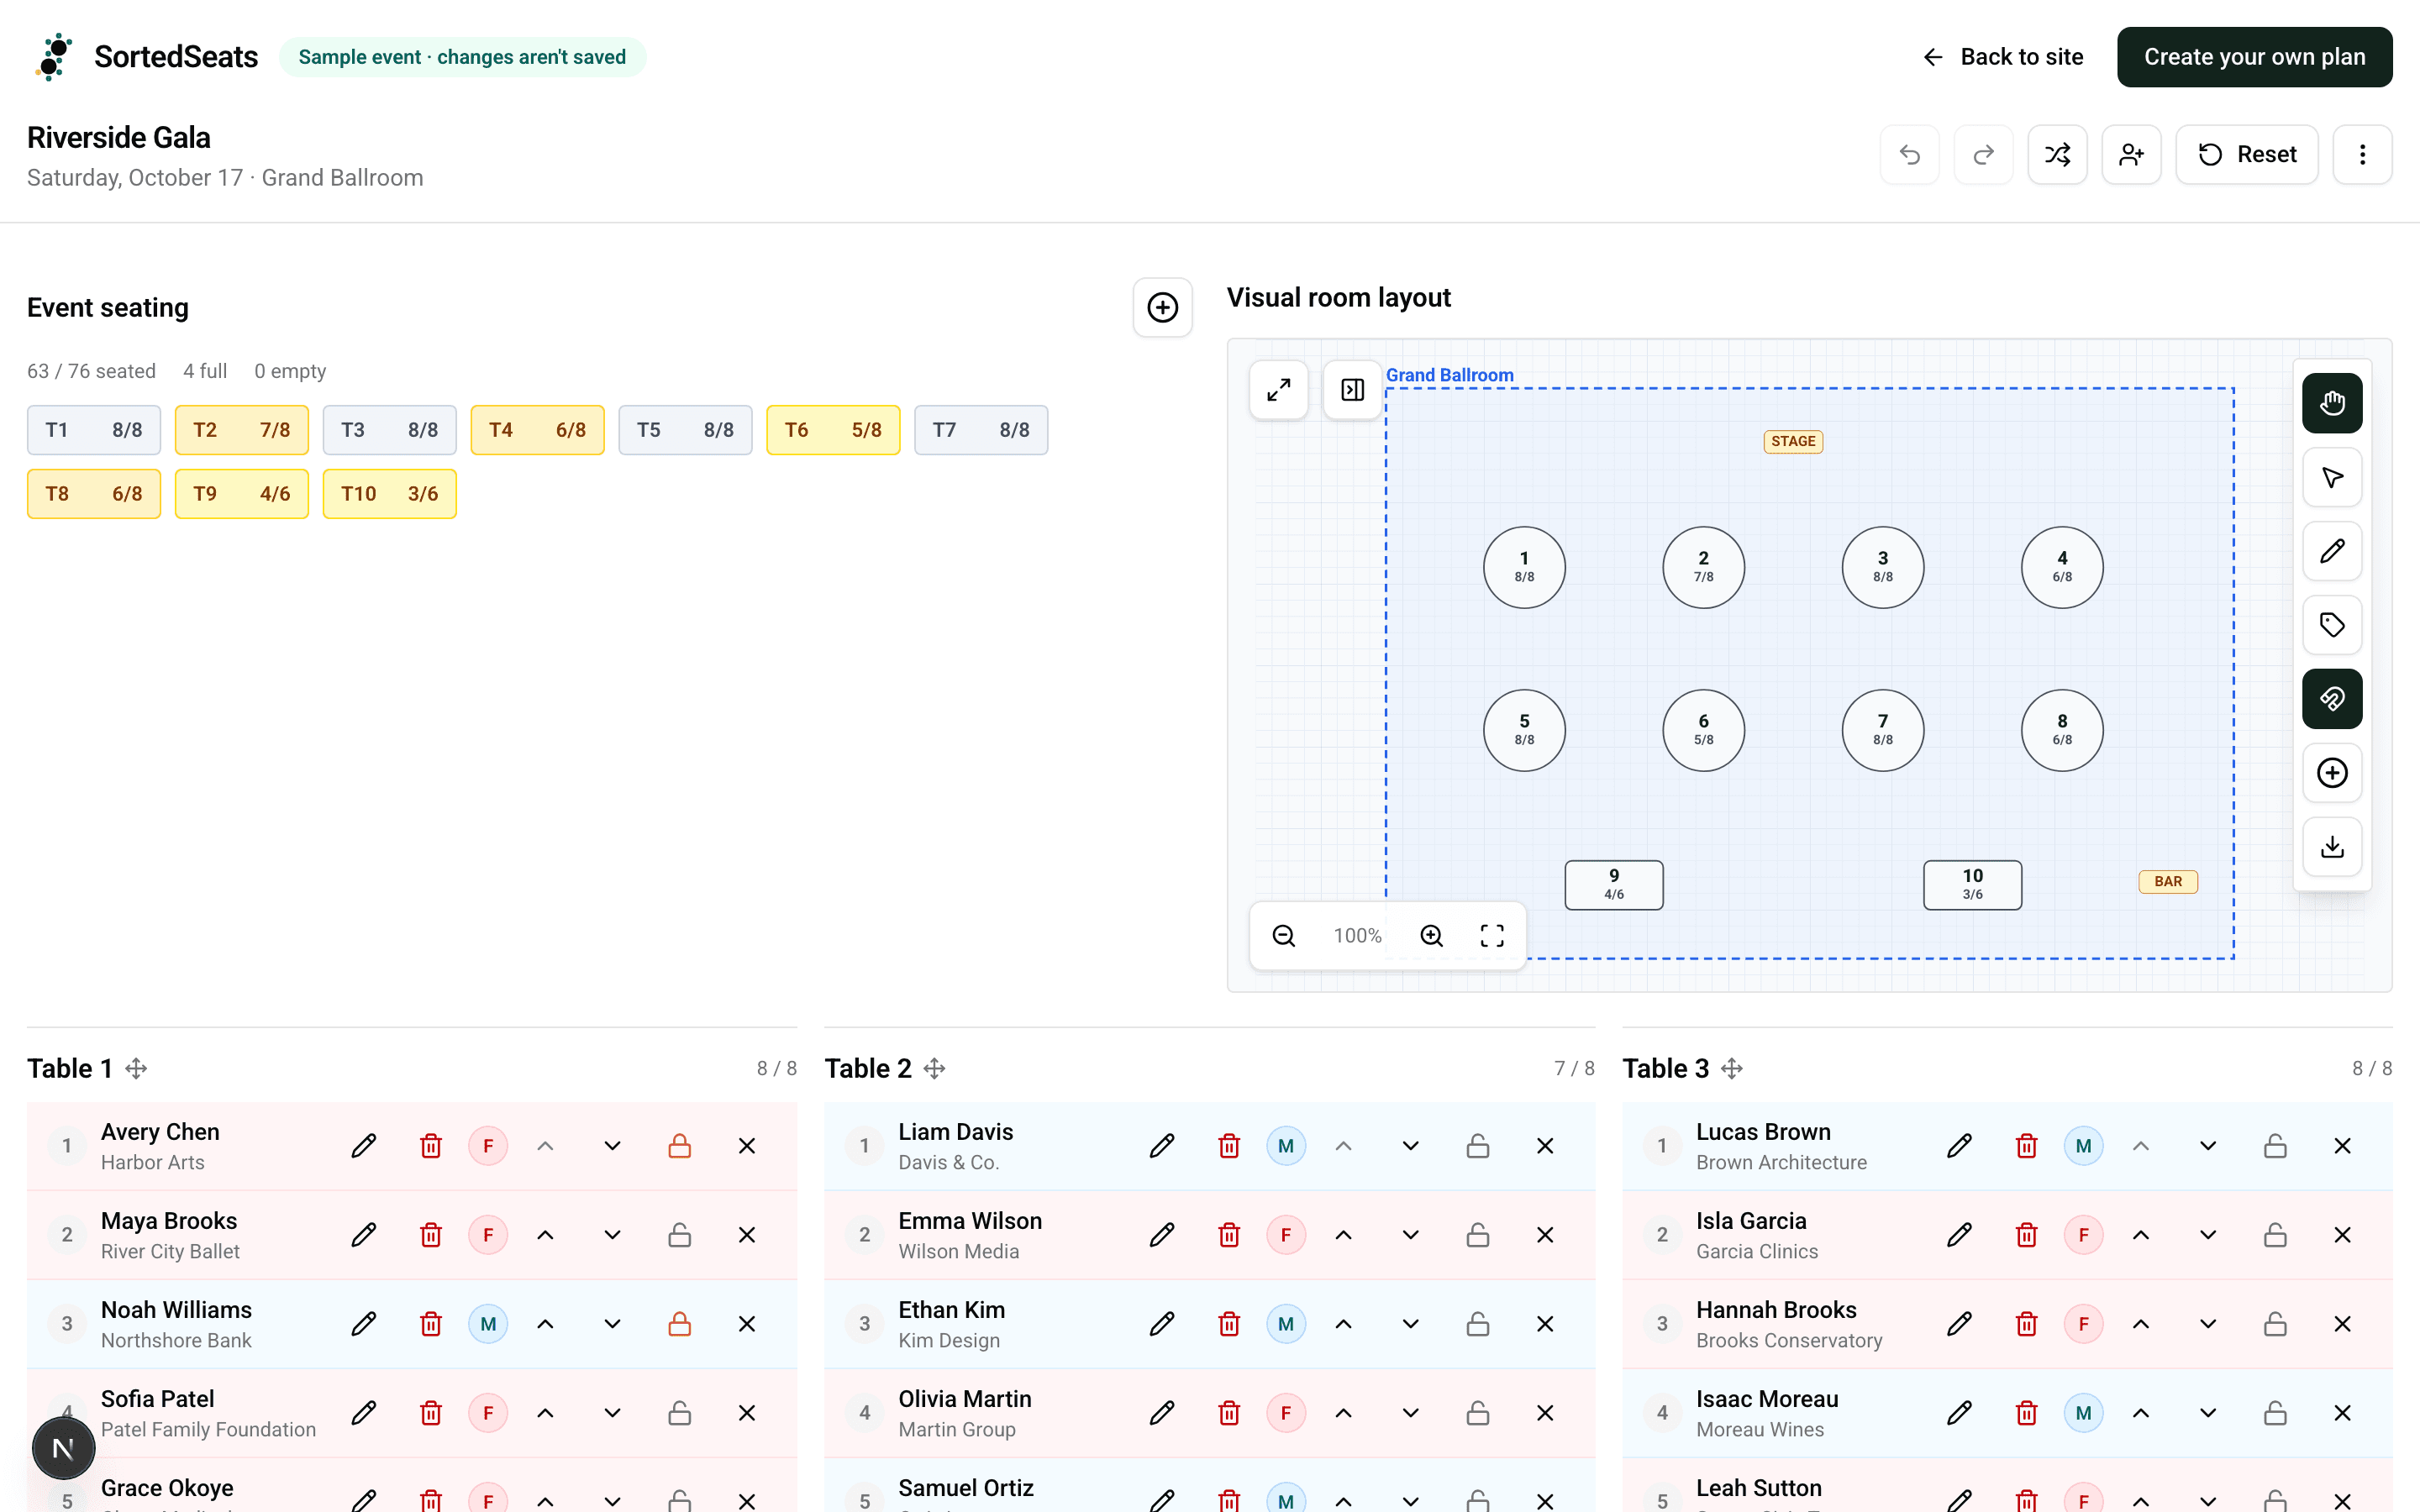
Task: Click the redo arrow icon
Action: [1983, 154]
